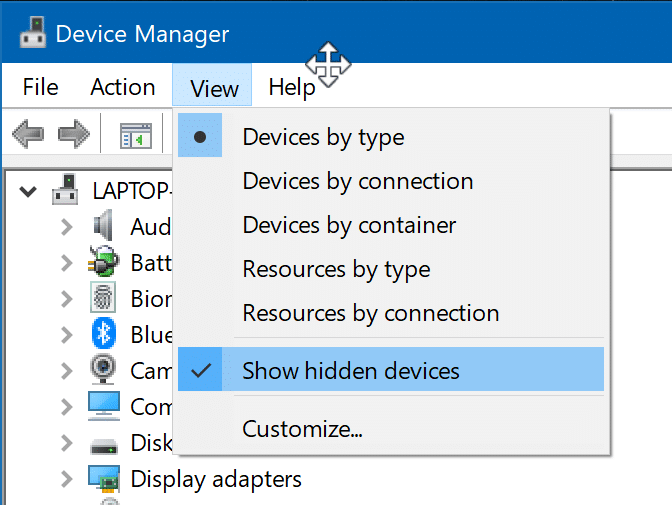
Task: Expand the Computer category
Action: pyautogui.click(x=67, y=407)
